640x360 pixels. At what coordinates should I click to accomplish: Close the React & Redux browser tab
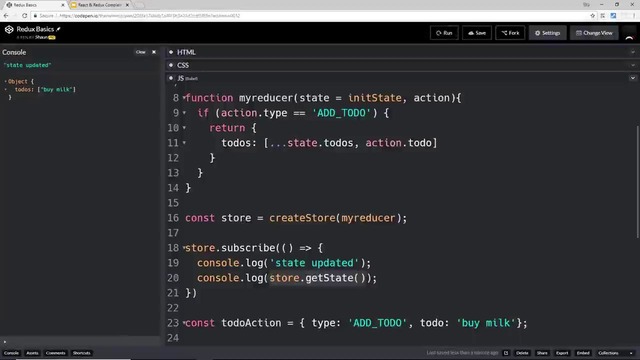tap(127, 5)
